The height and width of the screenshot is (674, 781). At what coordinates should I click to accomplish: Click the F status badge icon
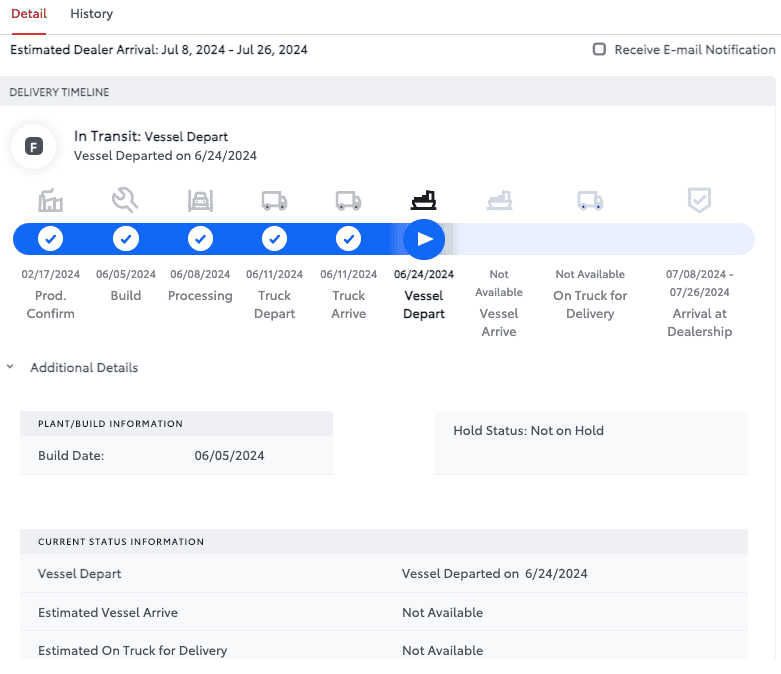34,146
